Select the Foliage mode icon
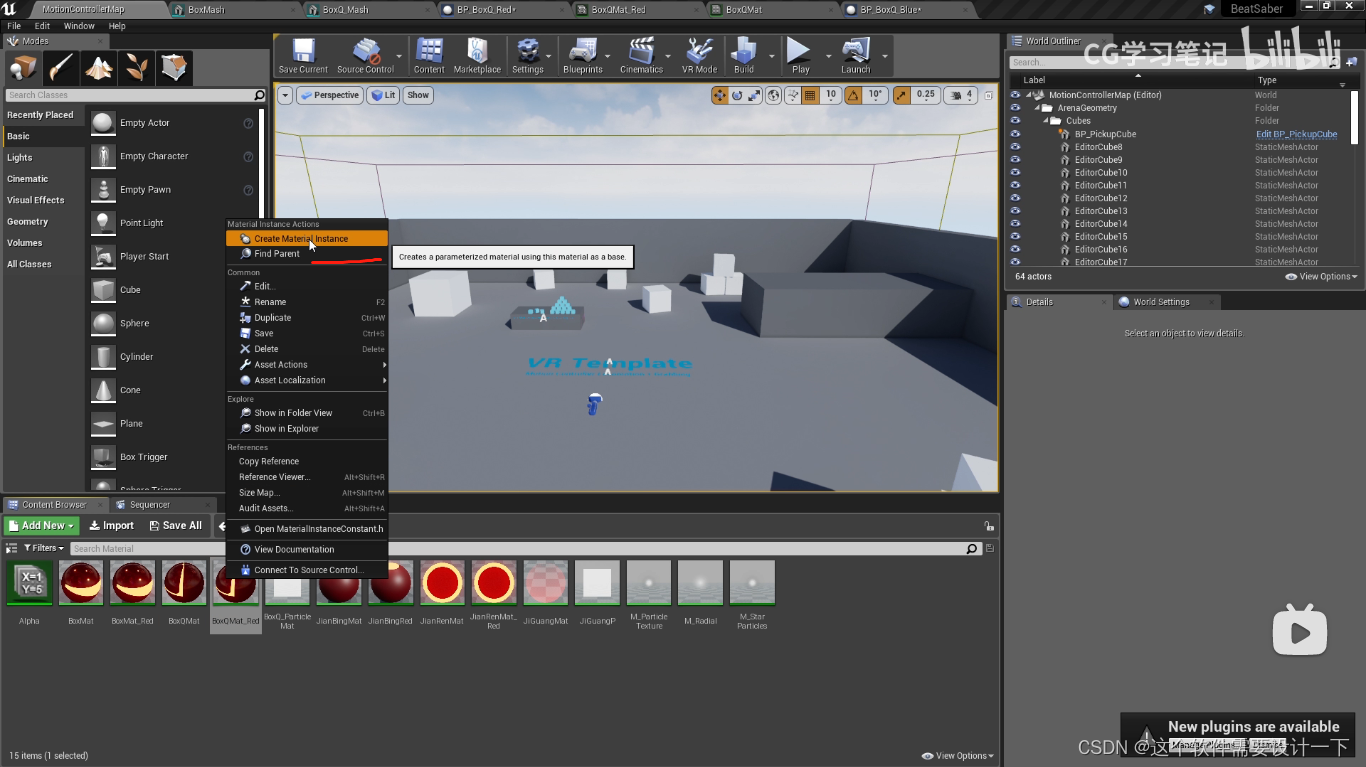Image resolution: width=1366 pixels, height=767 pixels. [x=136, y=67]
